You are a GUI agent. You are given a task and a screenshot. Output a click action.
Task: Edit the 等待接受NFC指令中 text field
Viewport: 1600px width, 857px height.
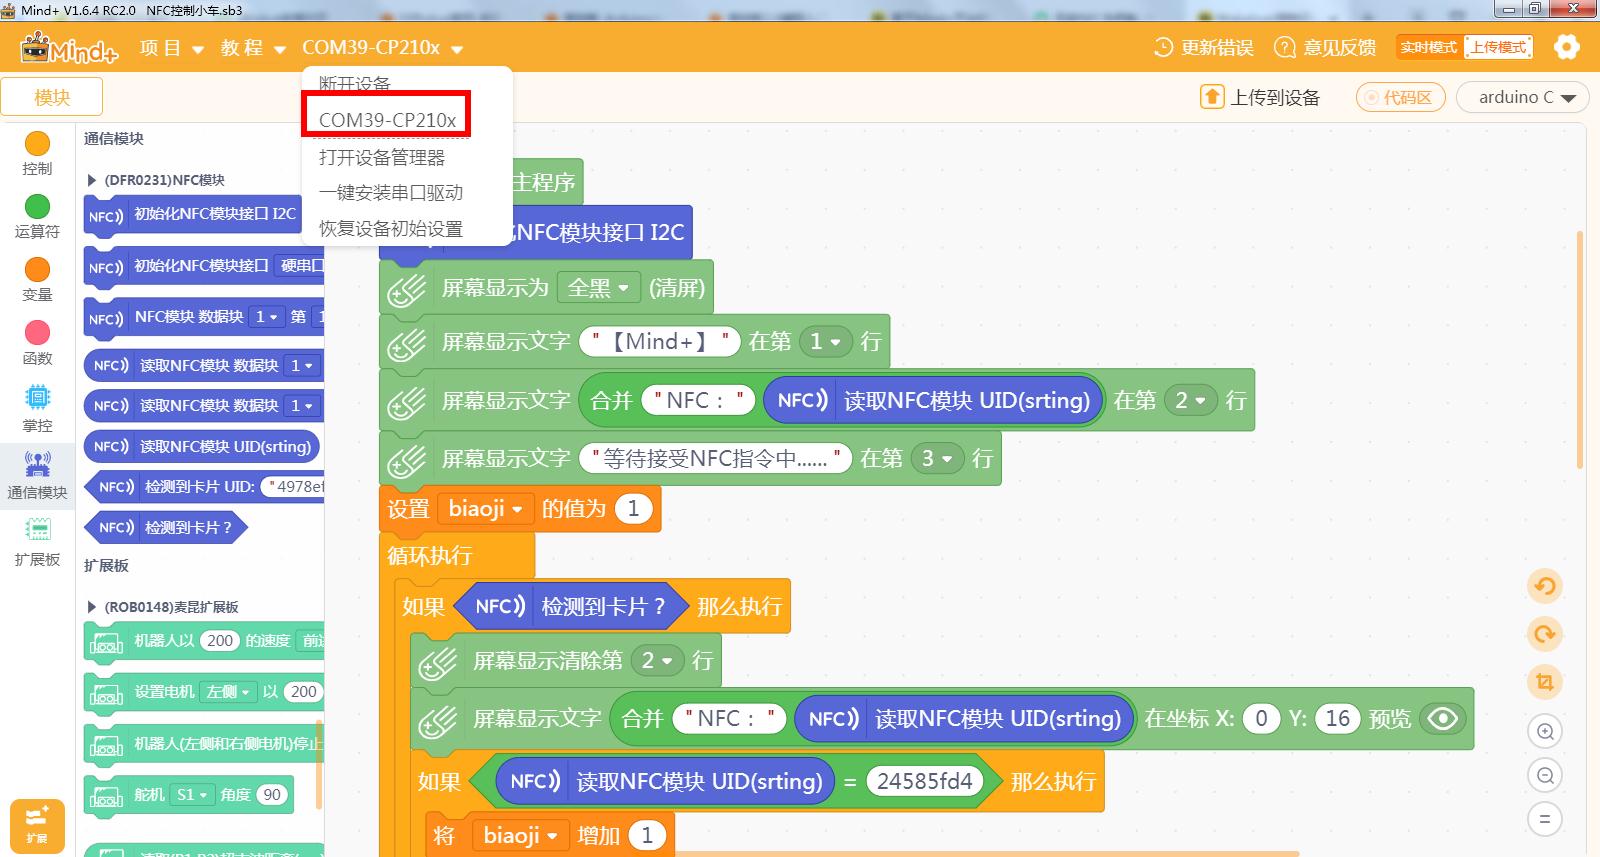[x=715, y=459]
